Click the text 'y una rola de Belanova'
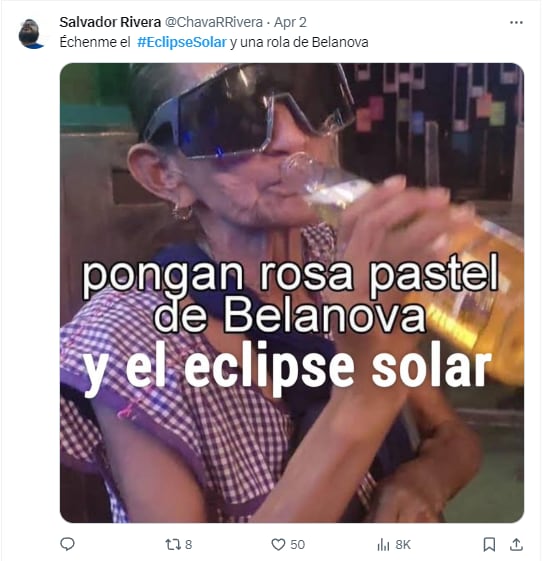 click(299, 42)
